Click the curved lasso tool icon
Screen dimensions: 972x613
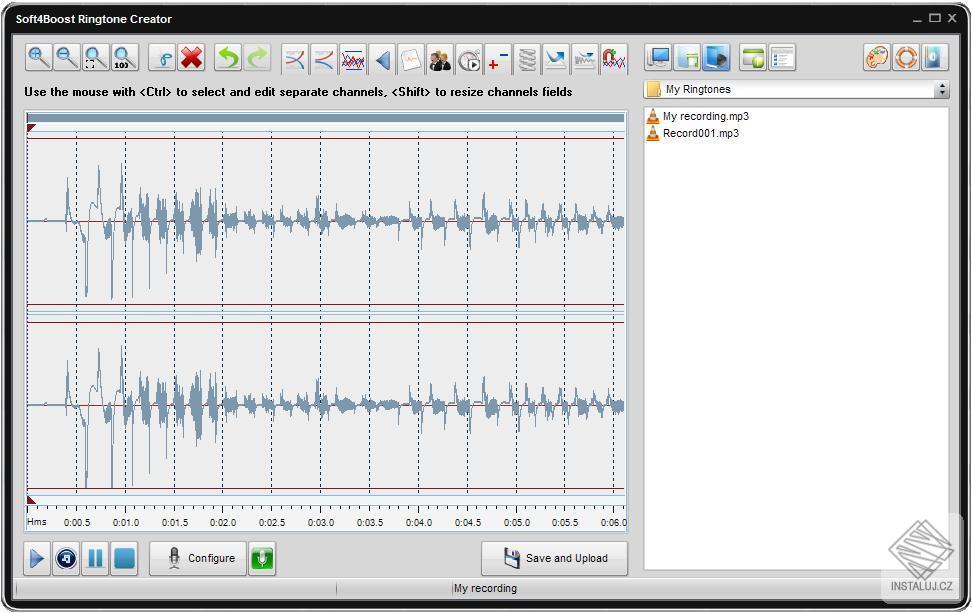point(164,58)
